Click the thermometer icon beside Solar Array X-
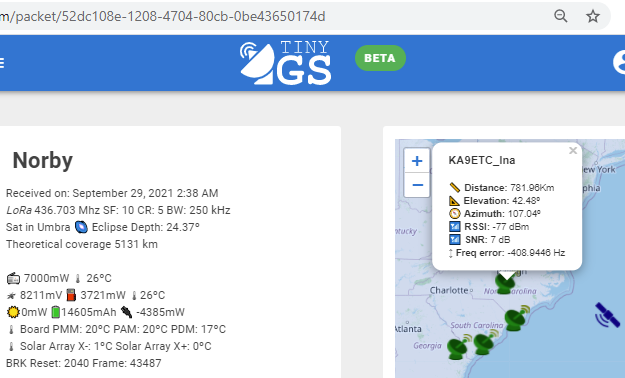Image resolution: width=625 pixels, height=378 pixels. click(11, 346)
